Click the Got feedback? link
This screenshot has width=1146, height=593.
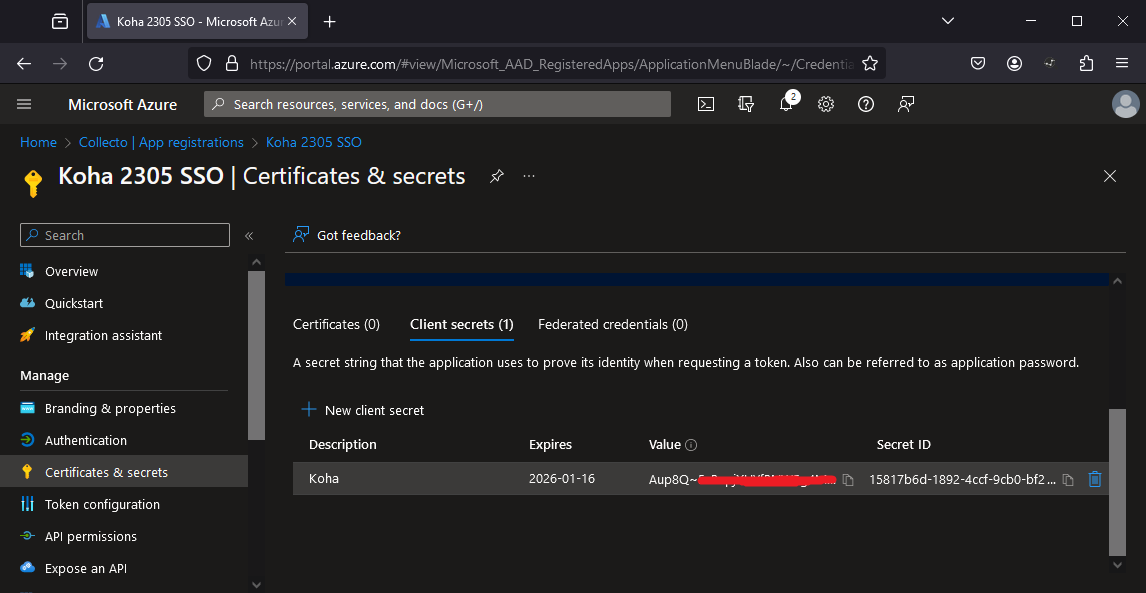347,235
